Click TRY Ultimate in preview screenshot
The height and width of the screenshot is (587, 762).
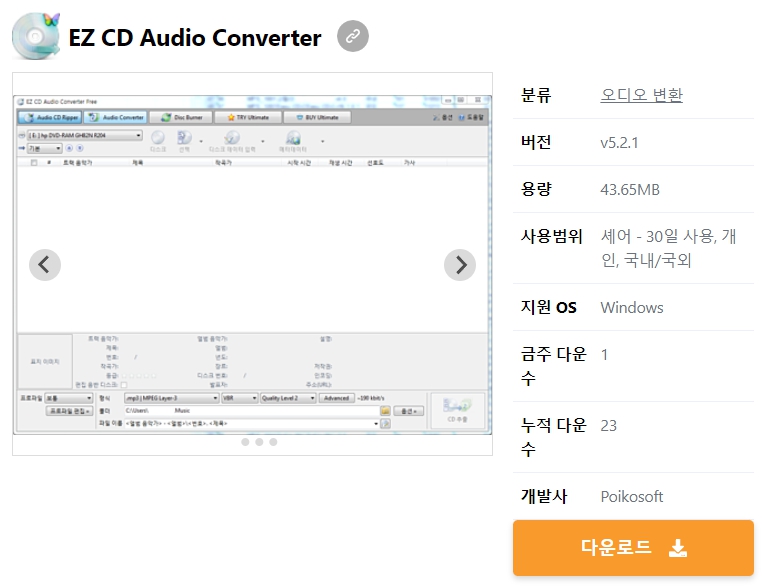[248, 118]
